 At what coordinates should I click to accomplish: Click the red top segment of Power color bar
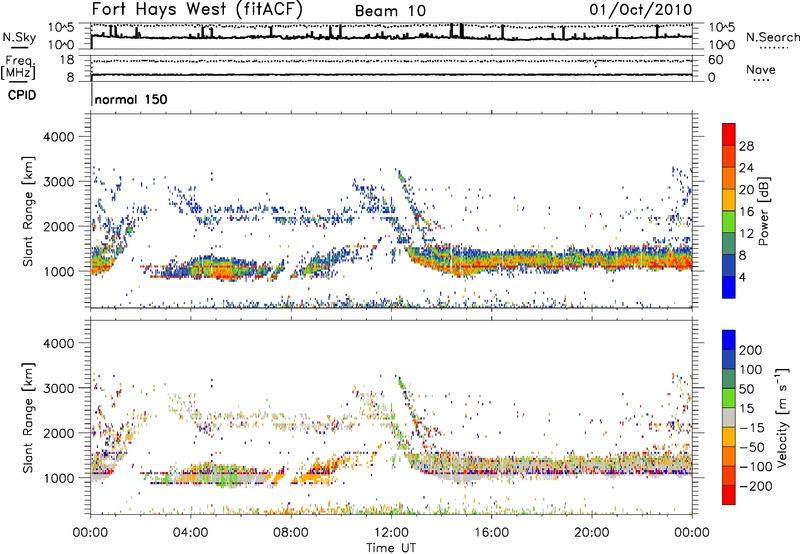click(729, 134)
